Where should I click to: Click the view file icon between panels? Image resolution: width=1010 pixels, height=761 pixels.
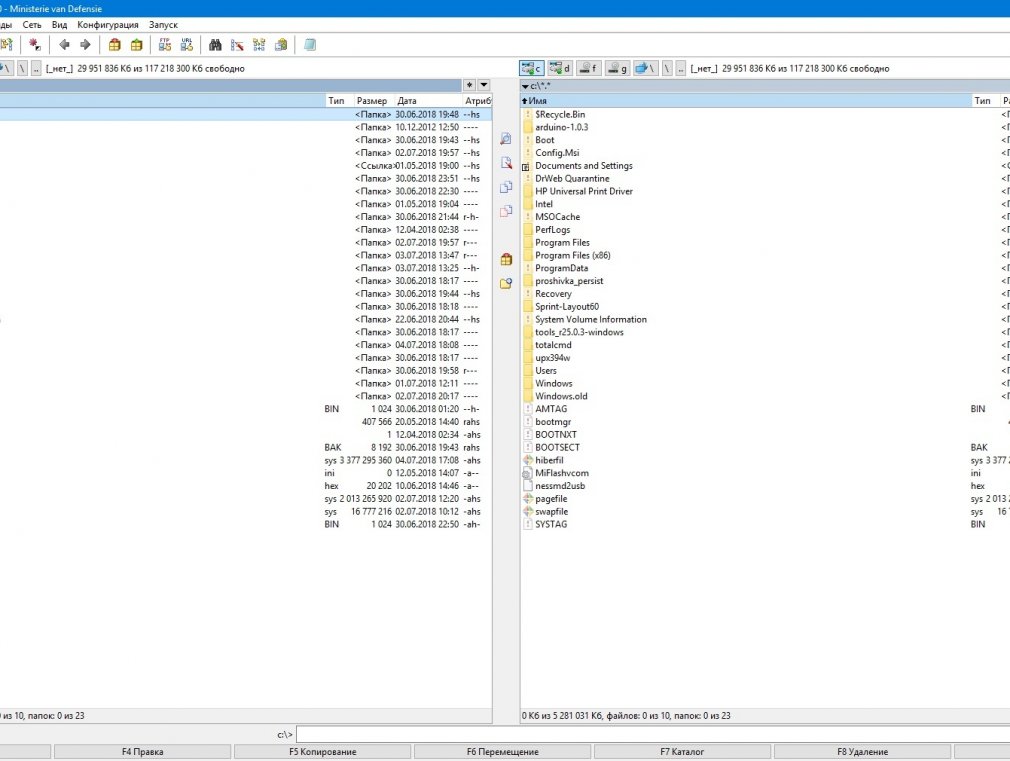pyautogui.click(x=506, y=139)
